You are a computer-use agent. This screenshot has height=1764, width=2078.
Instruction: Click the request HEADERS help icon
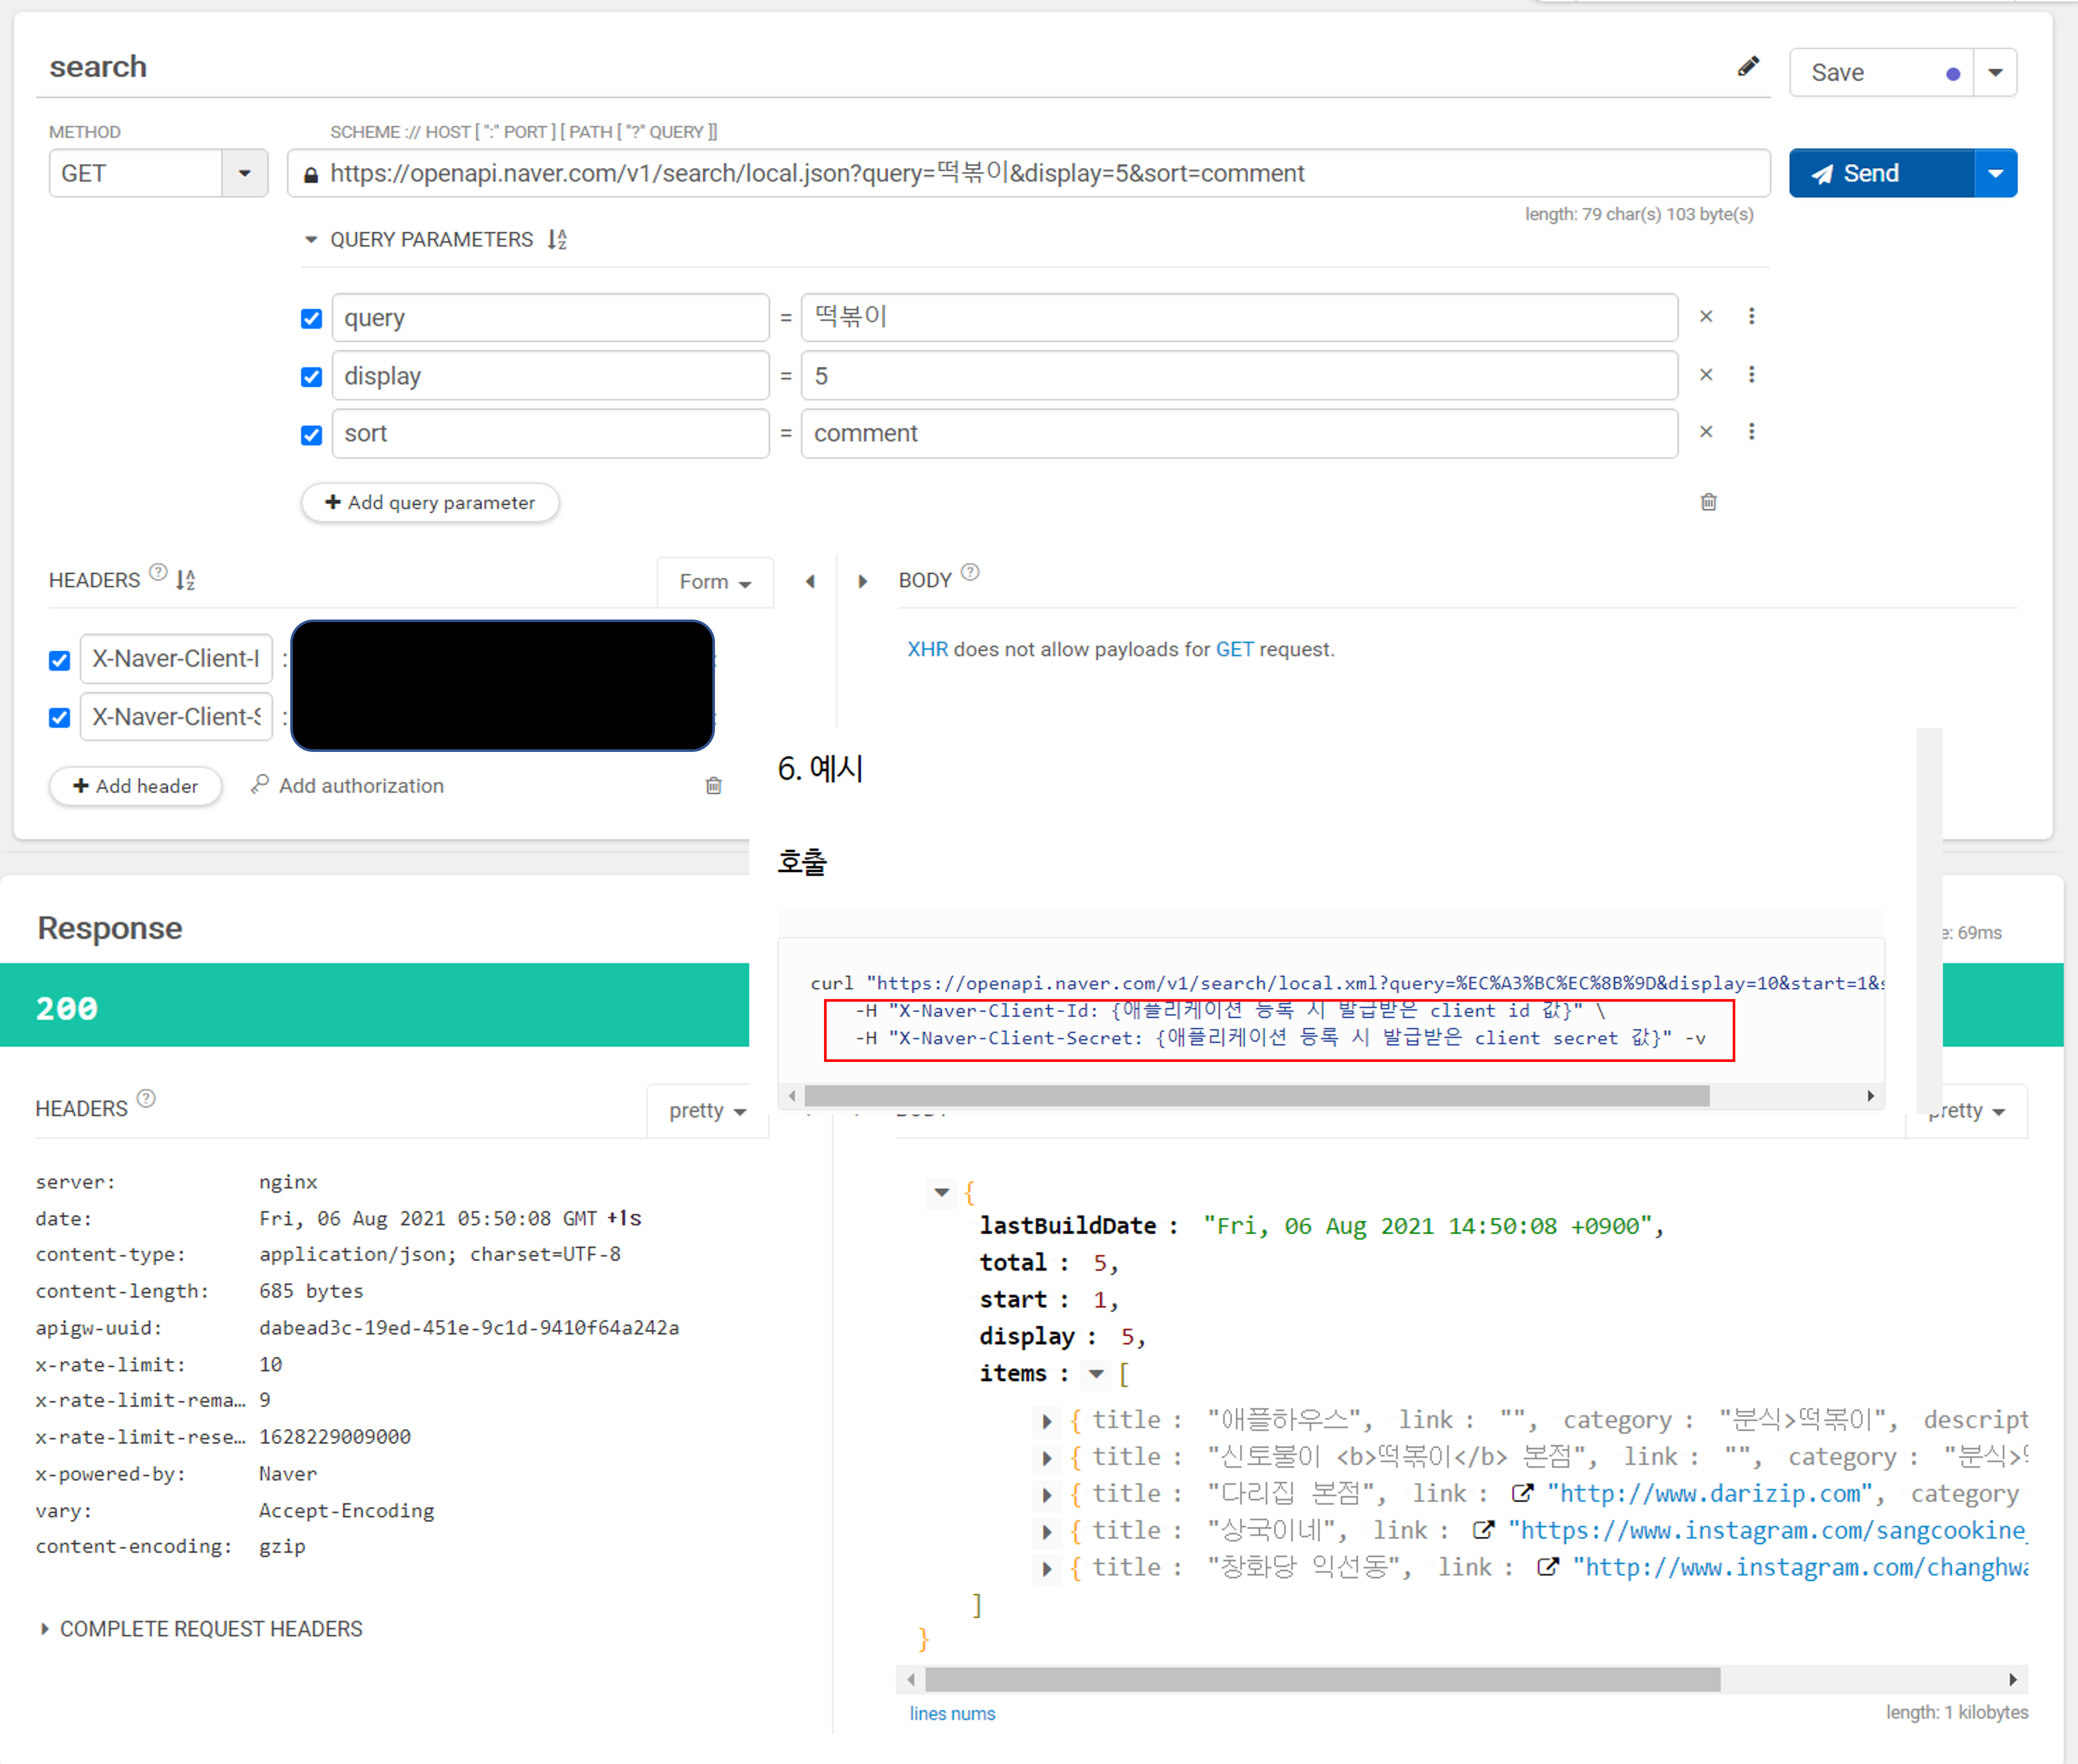158,572
